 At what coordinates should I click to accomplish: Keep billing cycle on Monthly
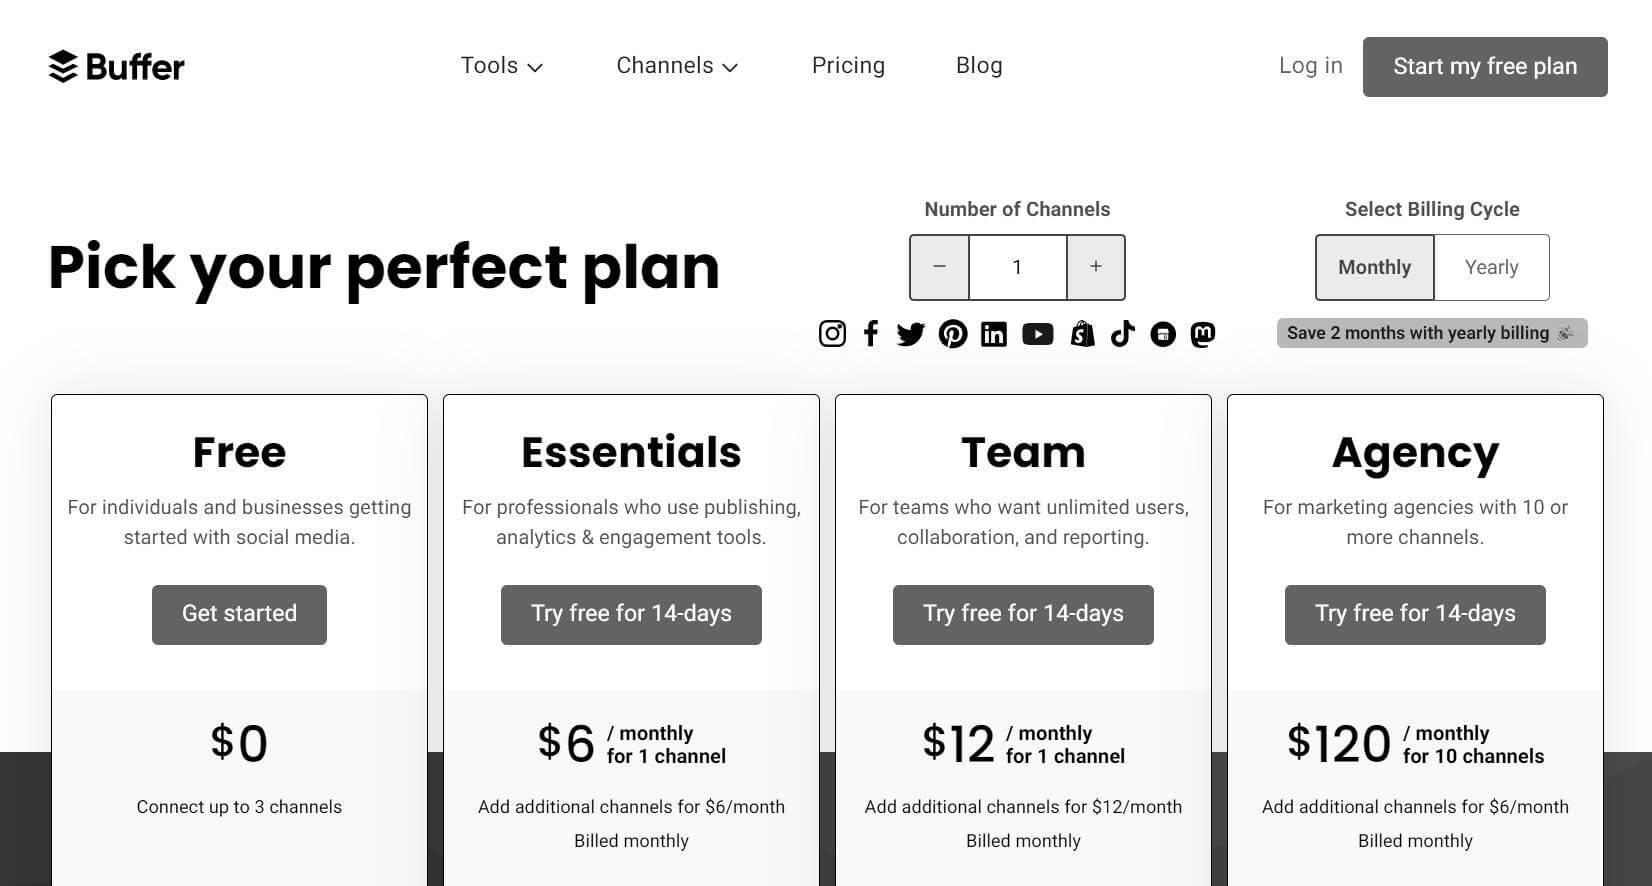[x=1374, y=267]
